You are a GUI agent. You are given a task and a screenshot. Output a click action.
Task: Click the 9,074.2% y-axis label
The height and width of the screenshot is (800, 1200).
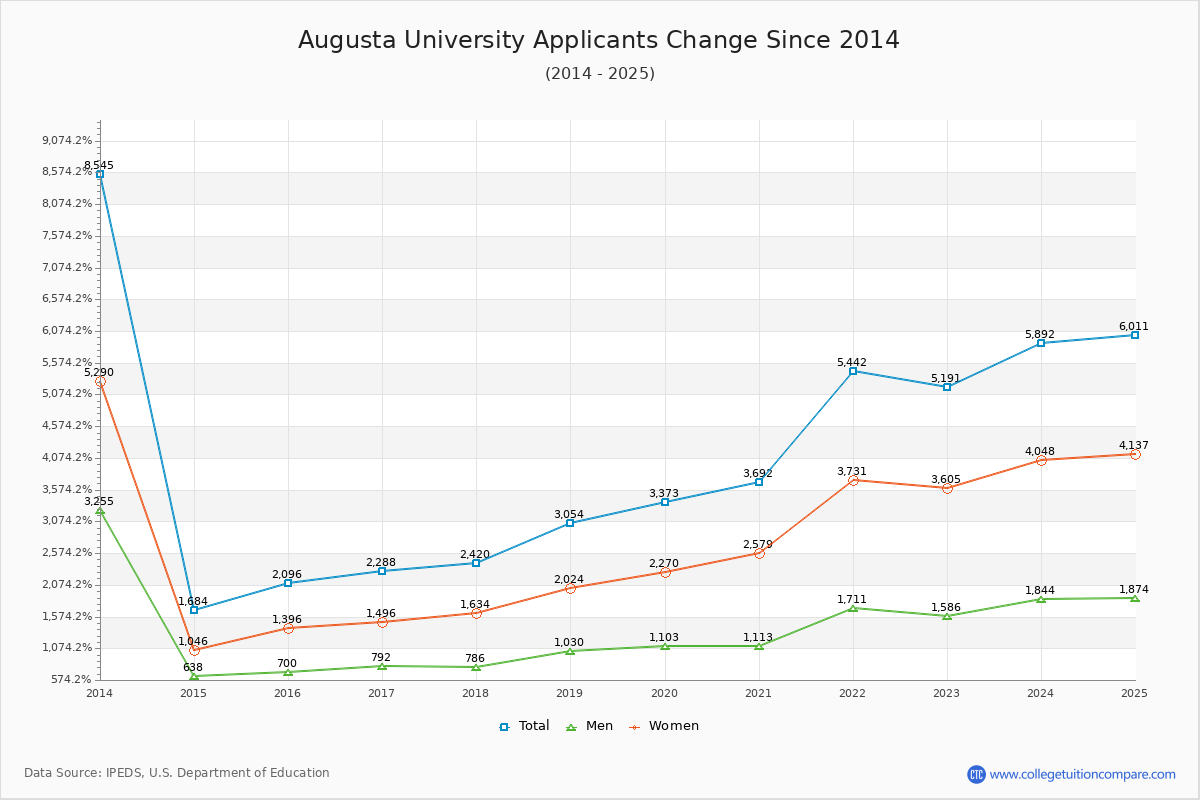[x=67, y=140]
